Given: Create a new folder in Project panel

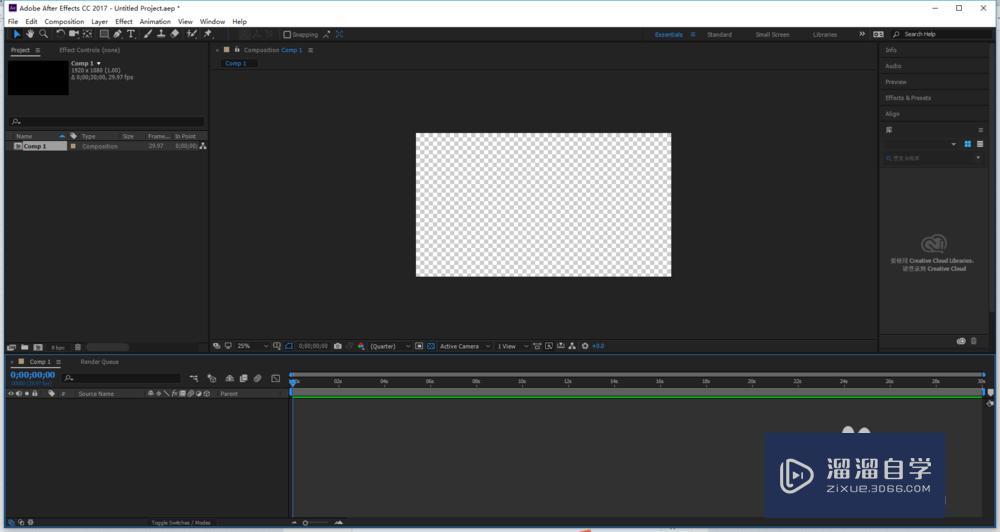Looking at the screenshot, I should point(24,347).
